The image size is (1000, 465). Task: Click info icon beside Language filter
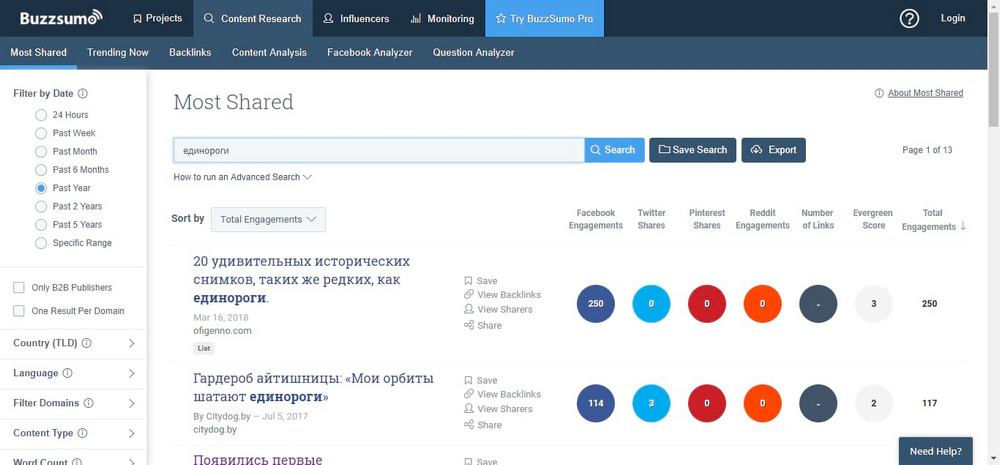pos(67,373)
